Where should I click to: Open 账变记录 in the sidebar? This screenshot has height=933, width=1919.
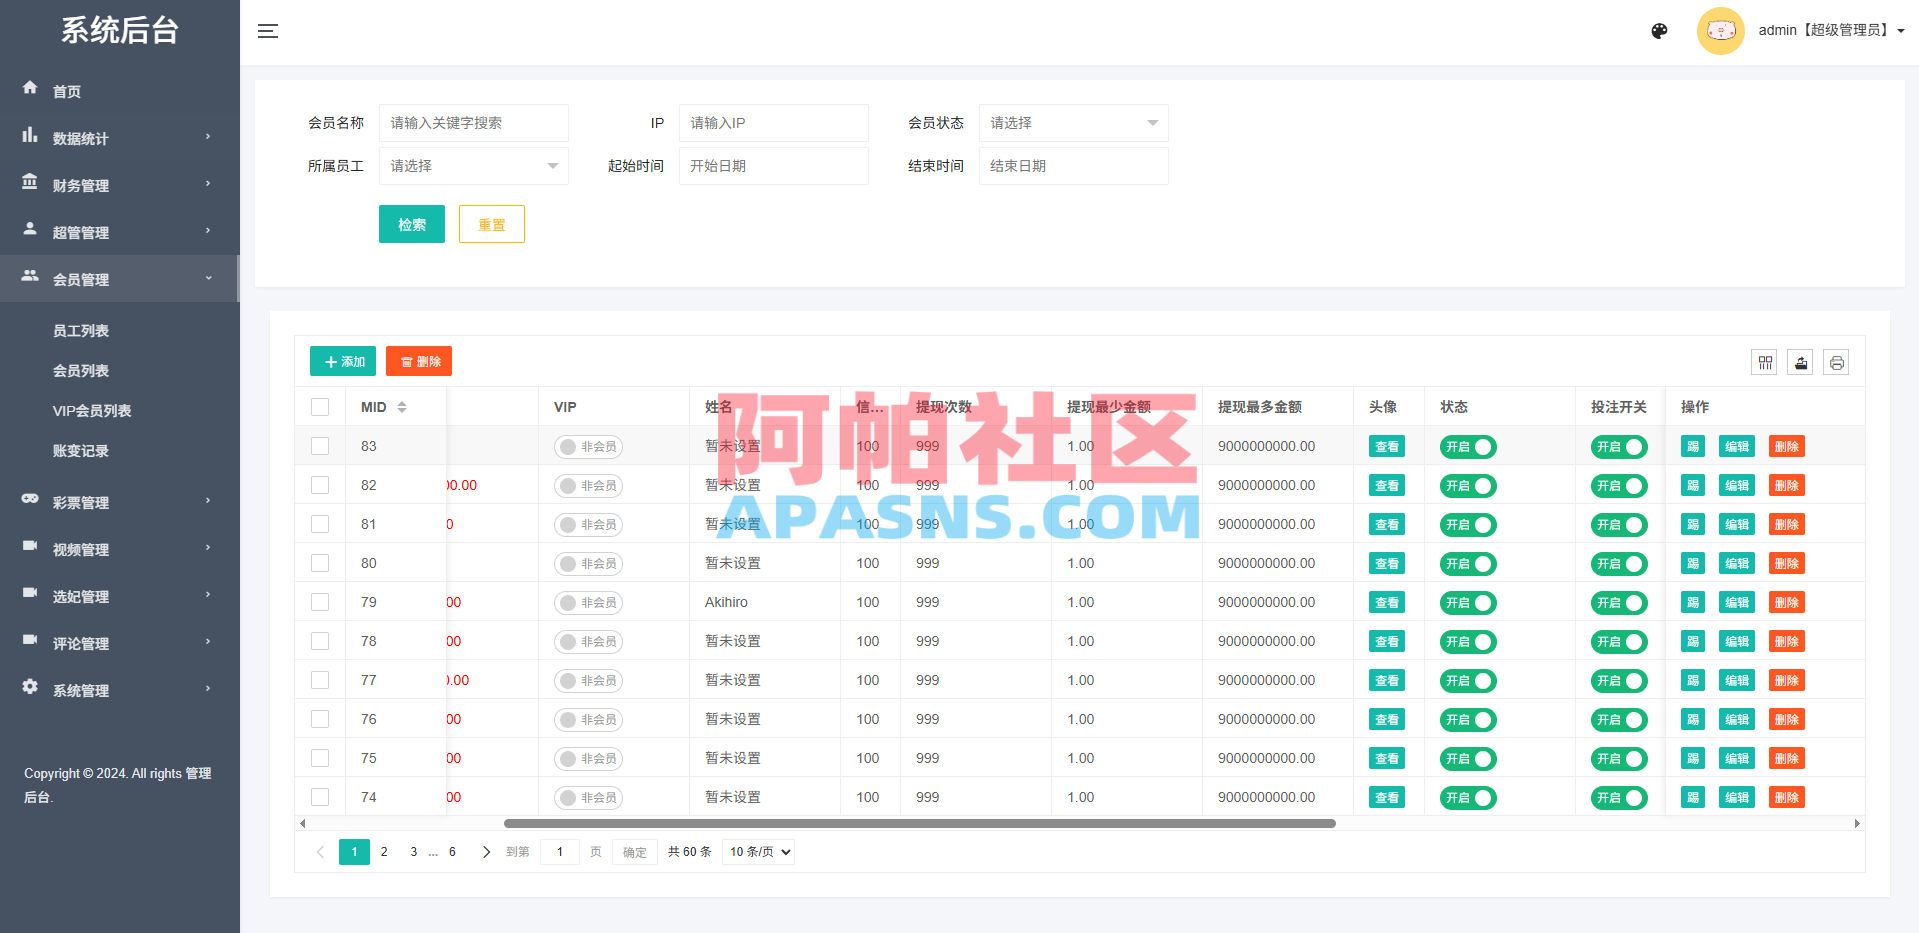(81, 451)
